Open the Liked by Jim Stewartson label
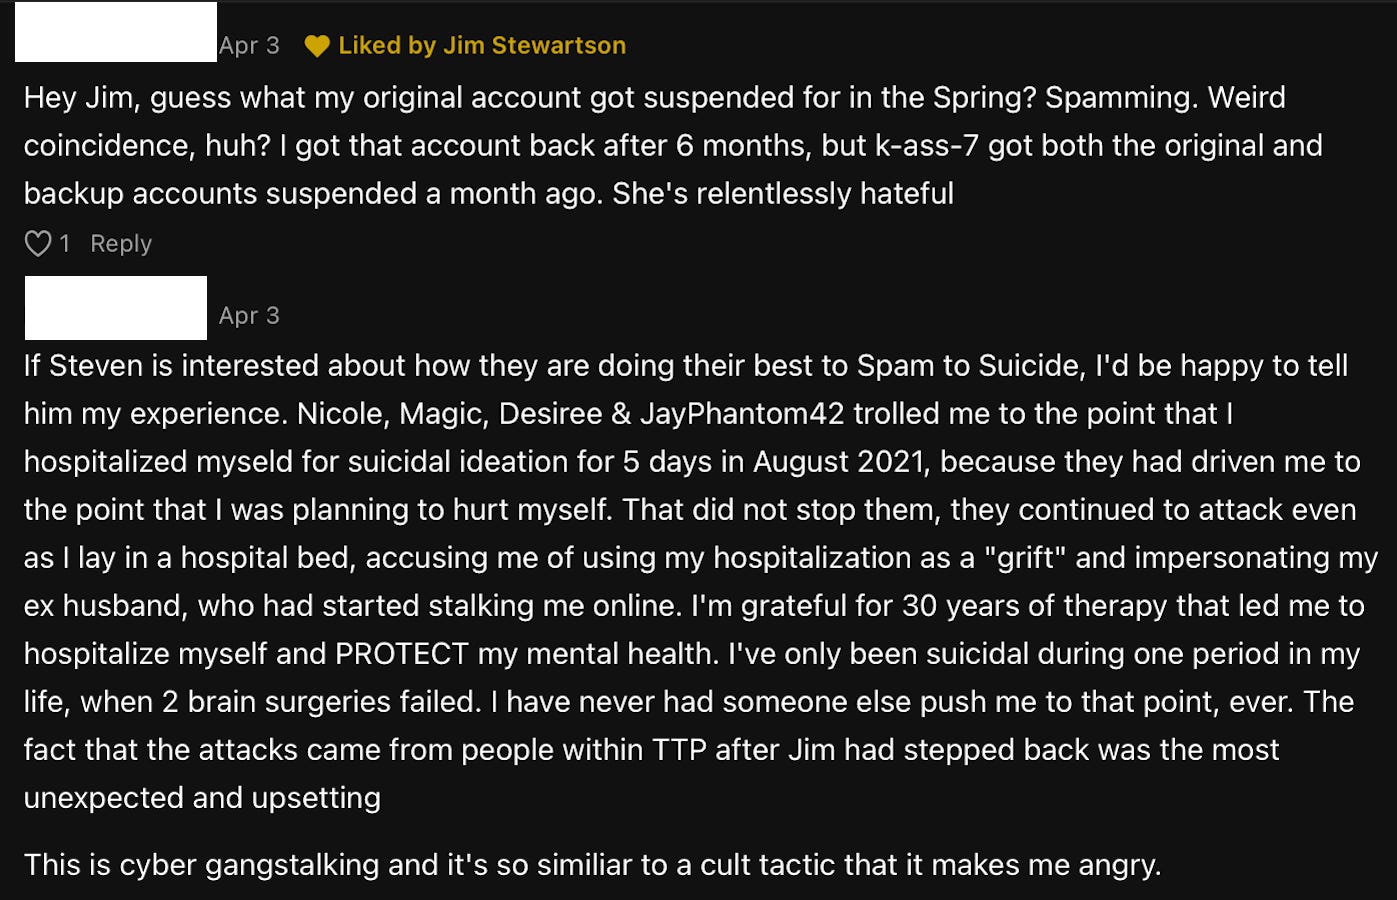Screen dimensions: 1397x900 pyautogui.click(x=482, y=46)
